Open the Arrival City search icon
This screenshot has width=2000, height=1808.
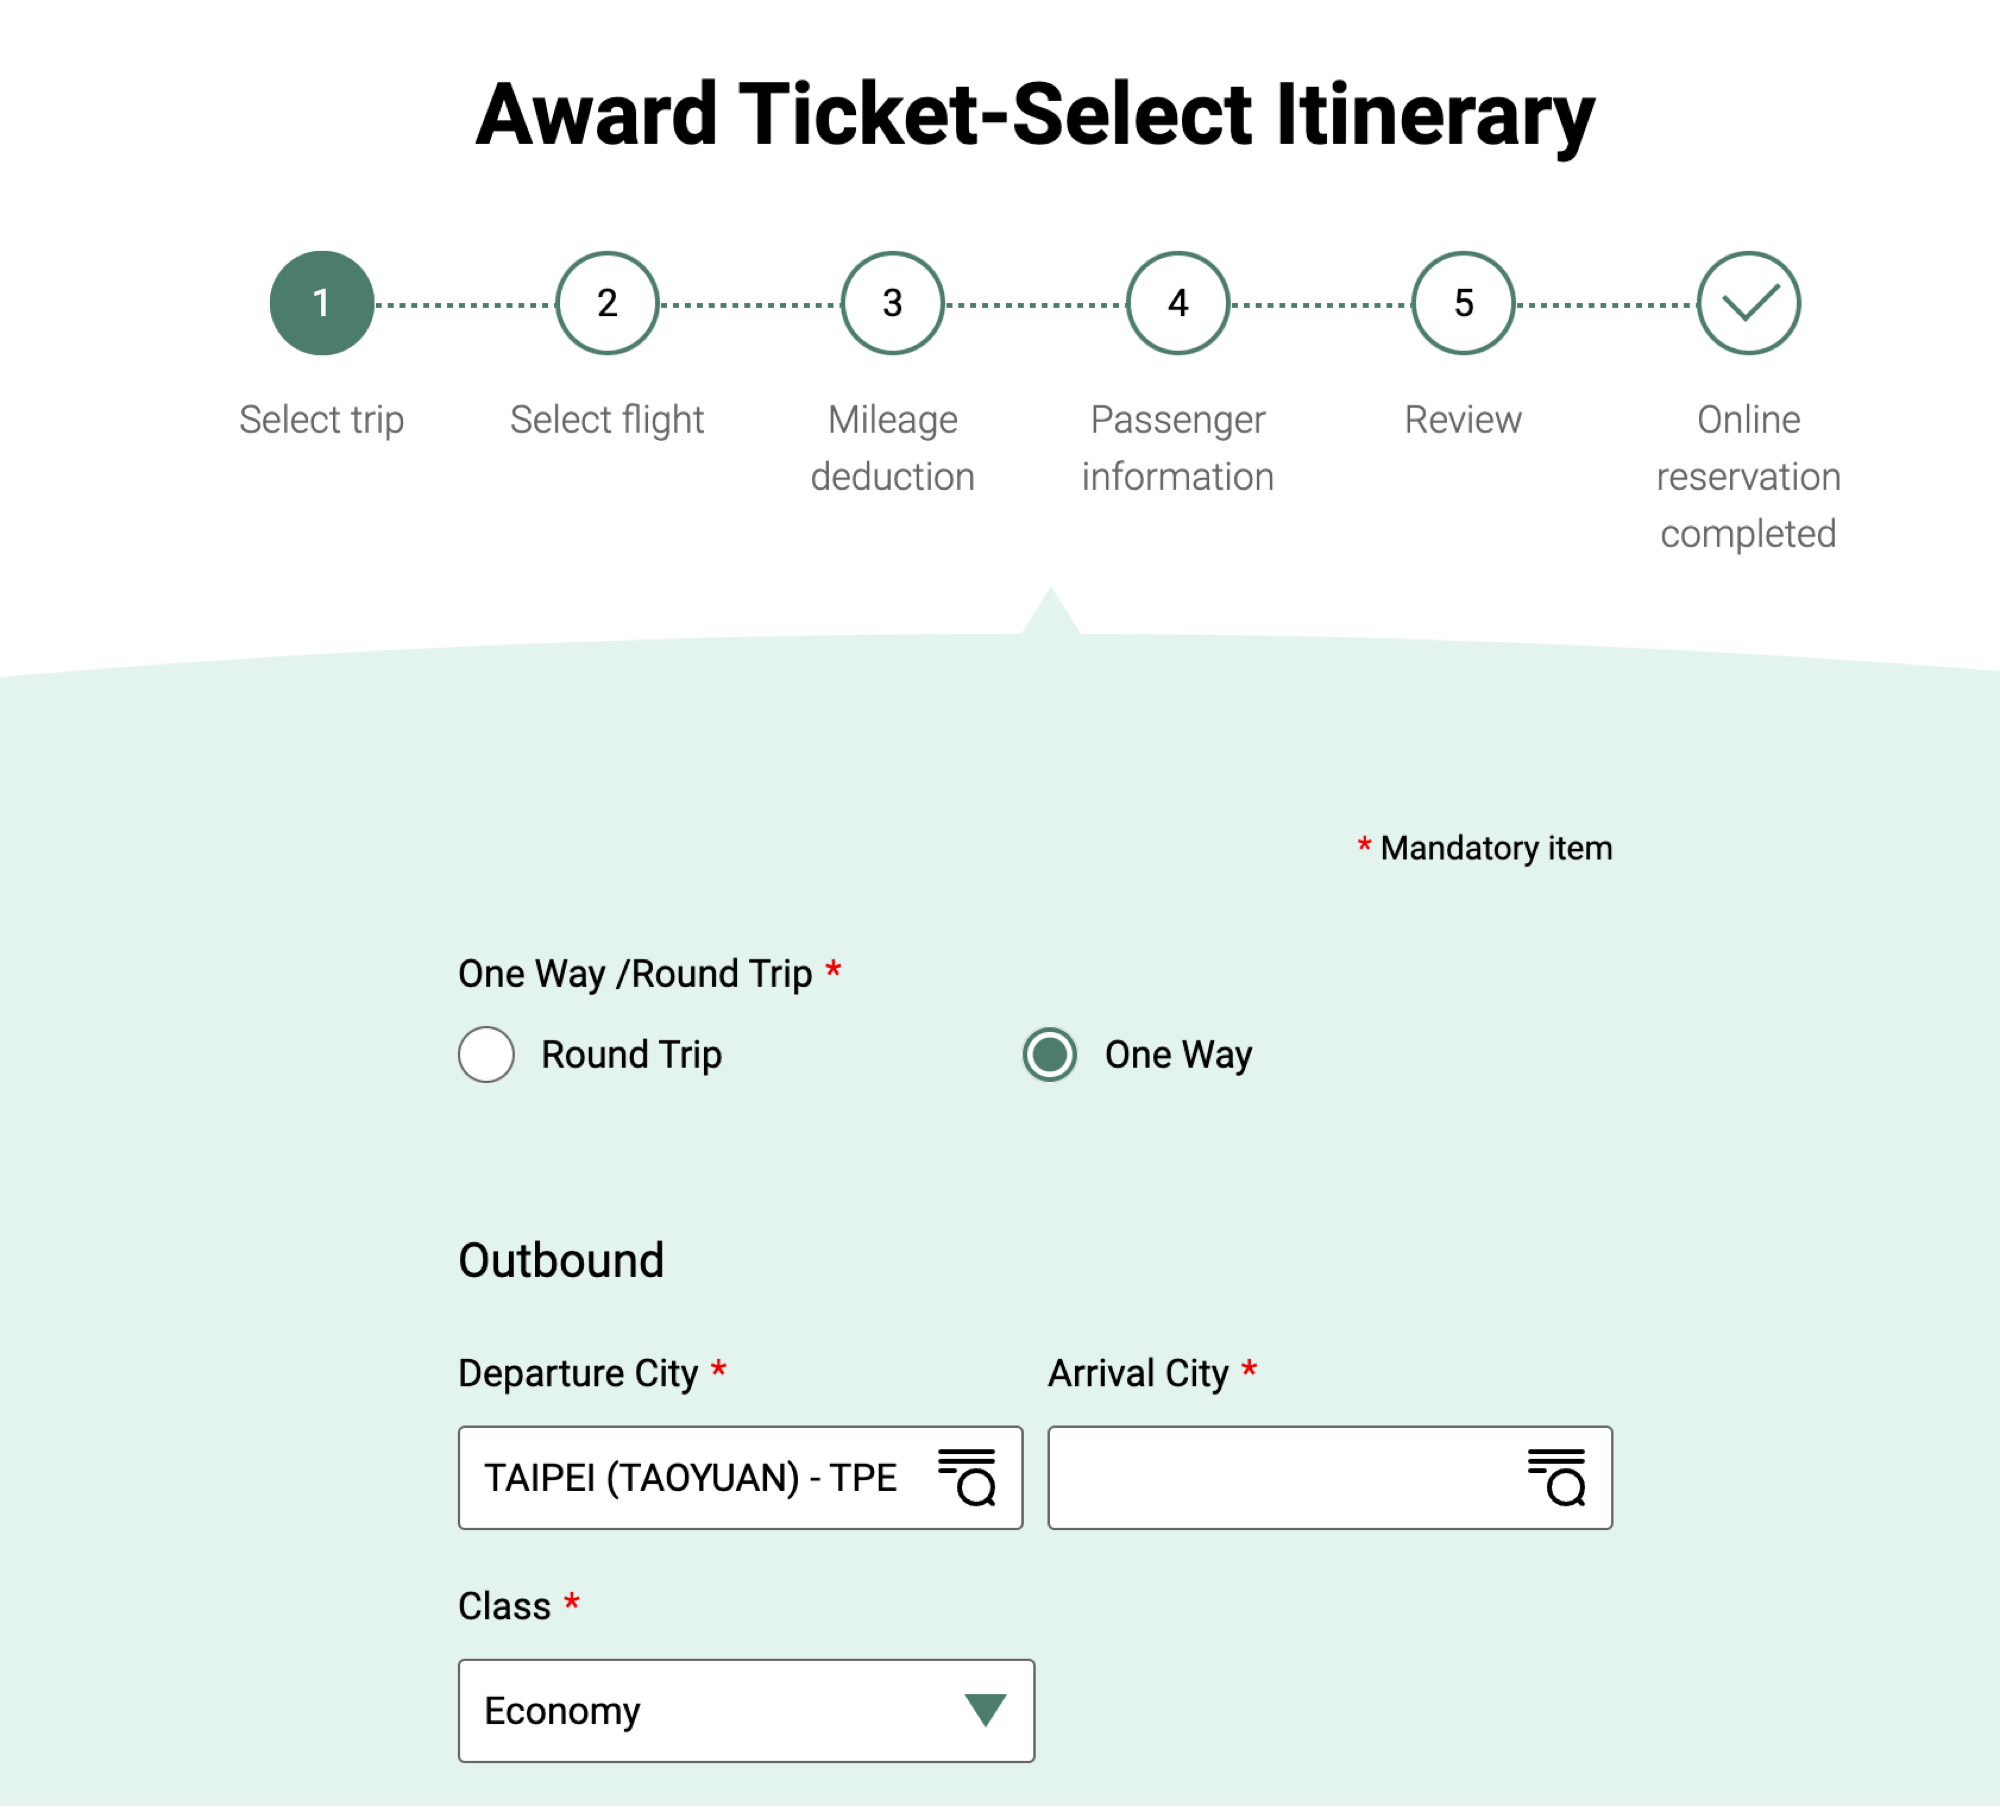pos(1556,1477)
